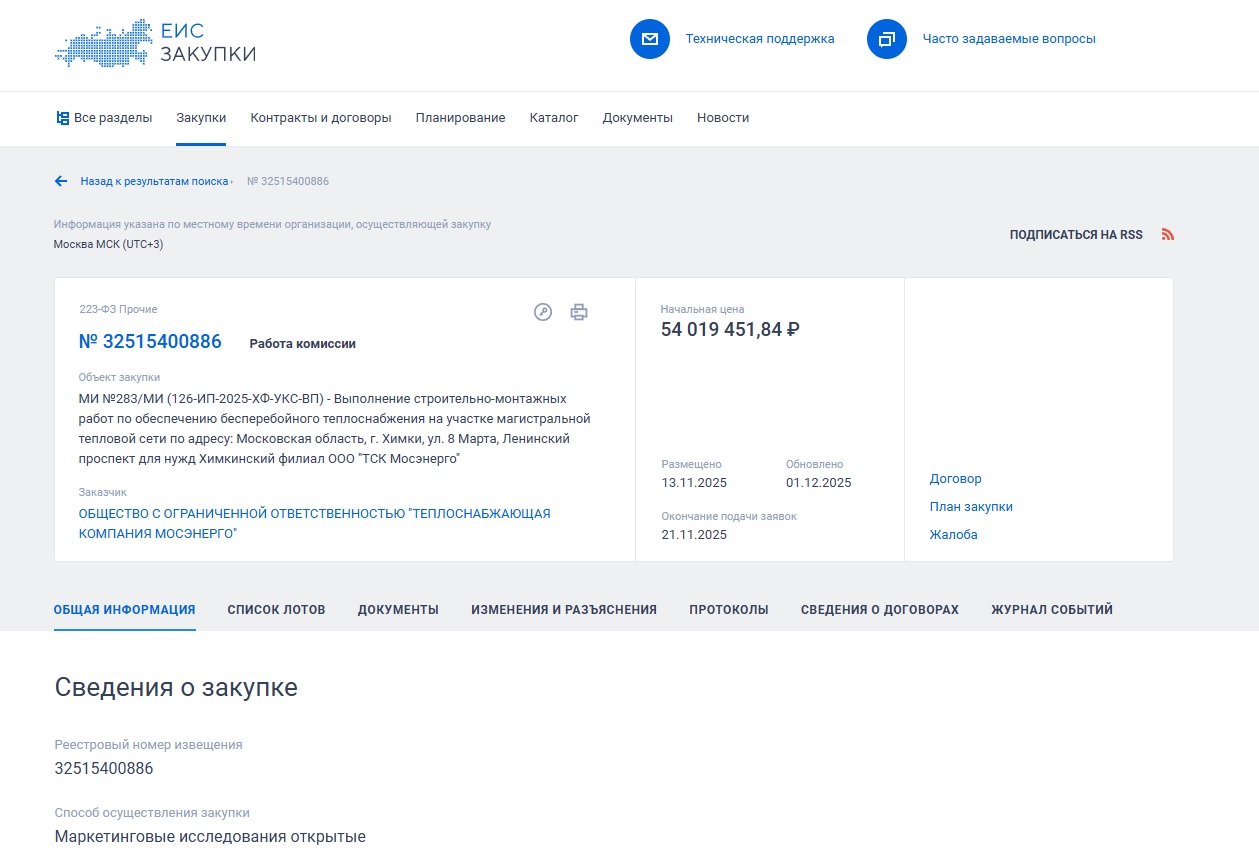This screenshot has width=1259, height=861.
Task: Open the Закупки menu item
Action: [201, 118]
